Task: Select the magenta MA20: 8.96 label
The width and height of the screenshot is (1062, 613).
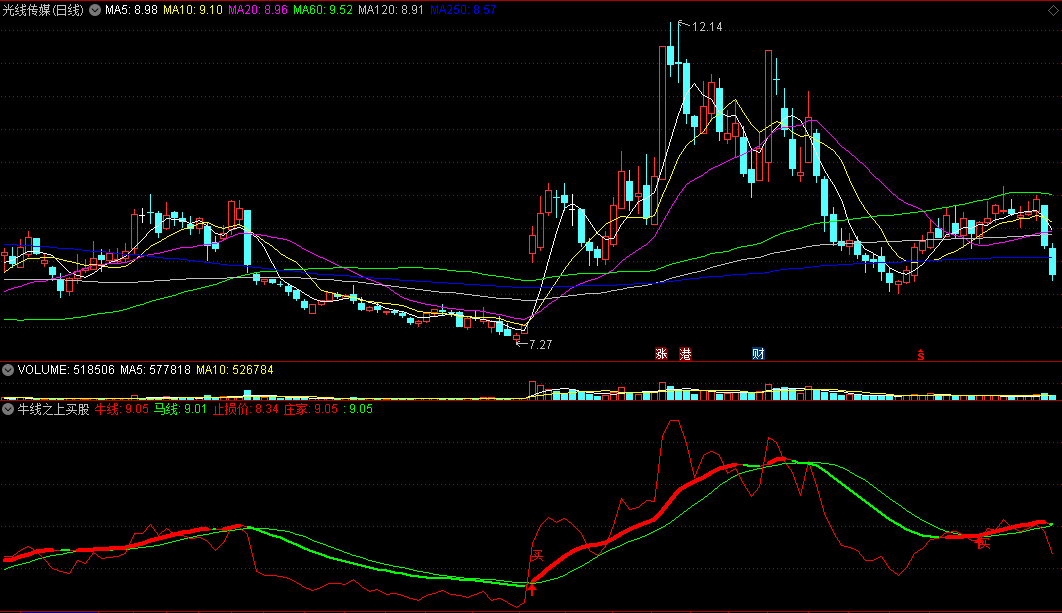Action: 257,10
